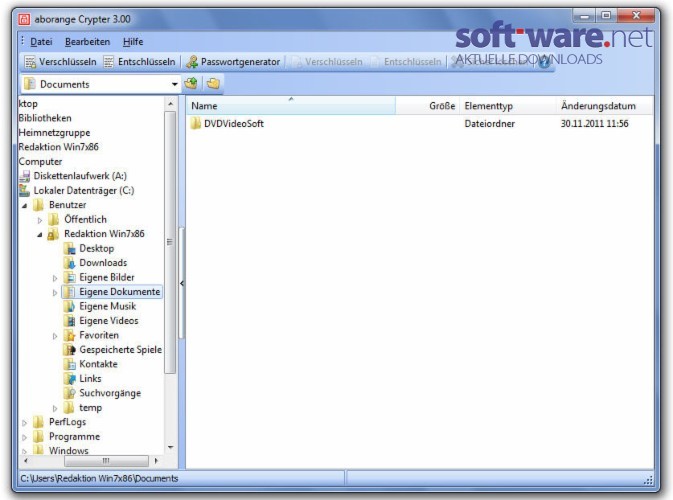This screenshot has height=500, width=673.
Task: Open the Datei menu
Action: [41, 42]
